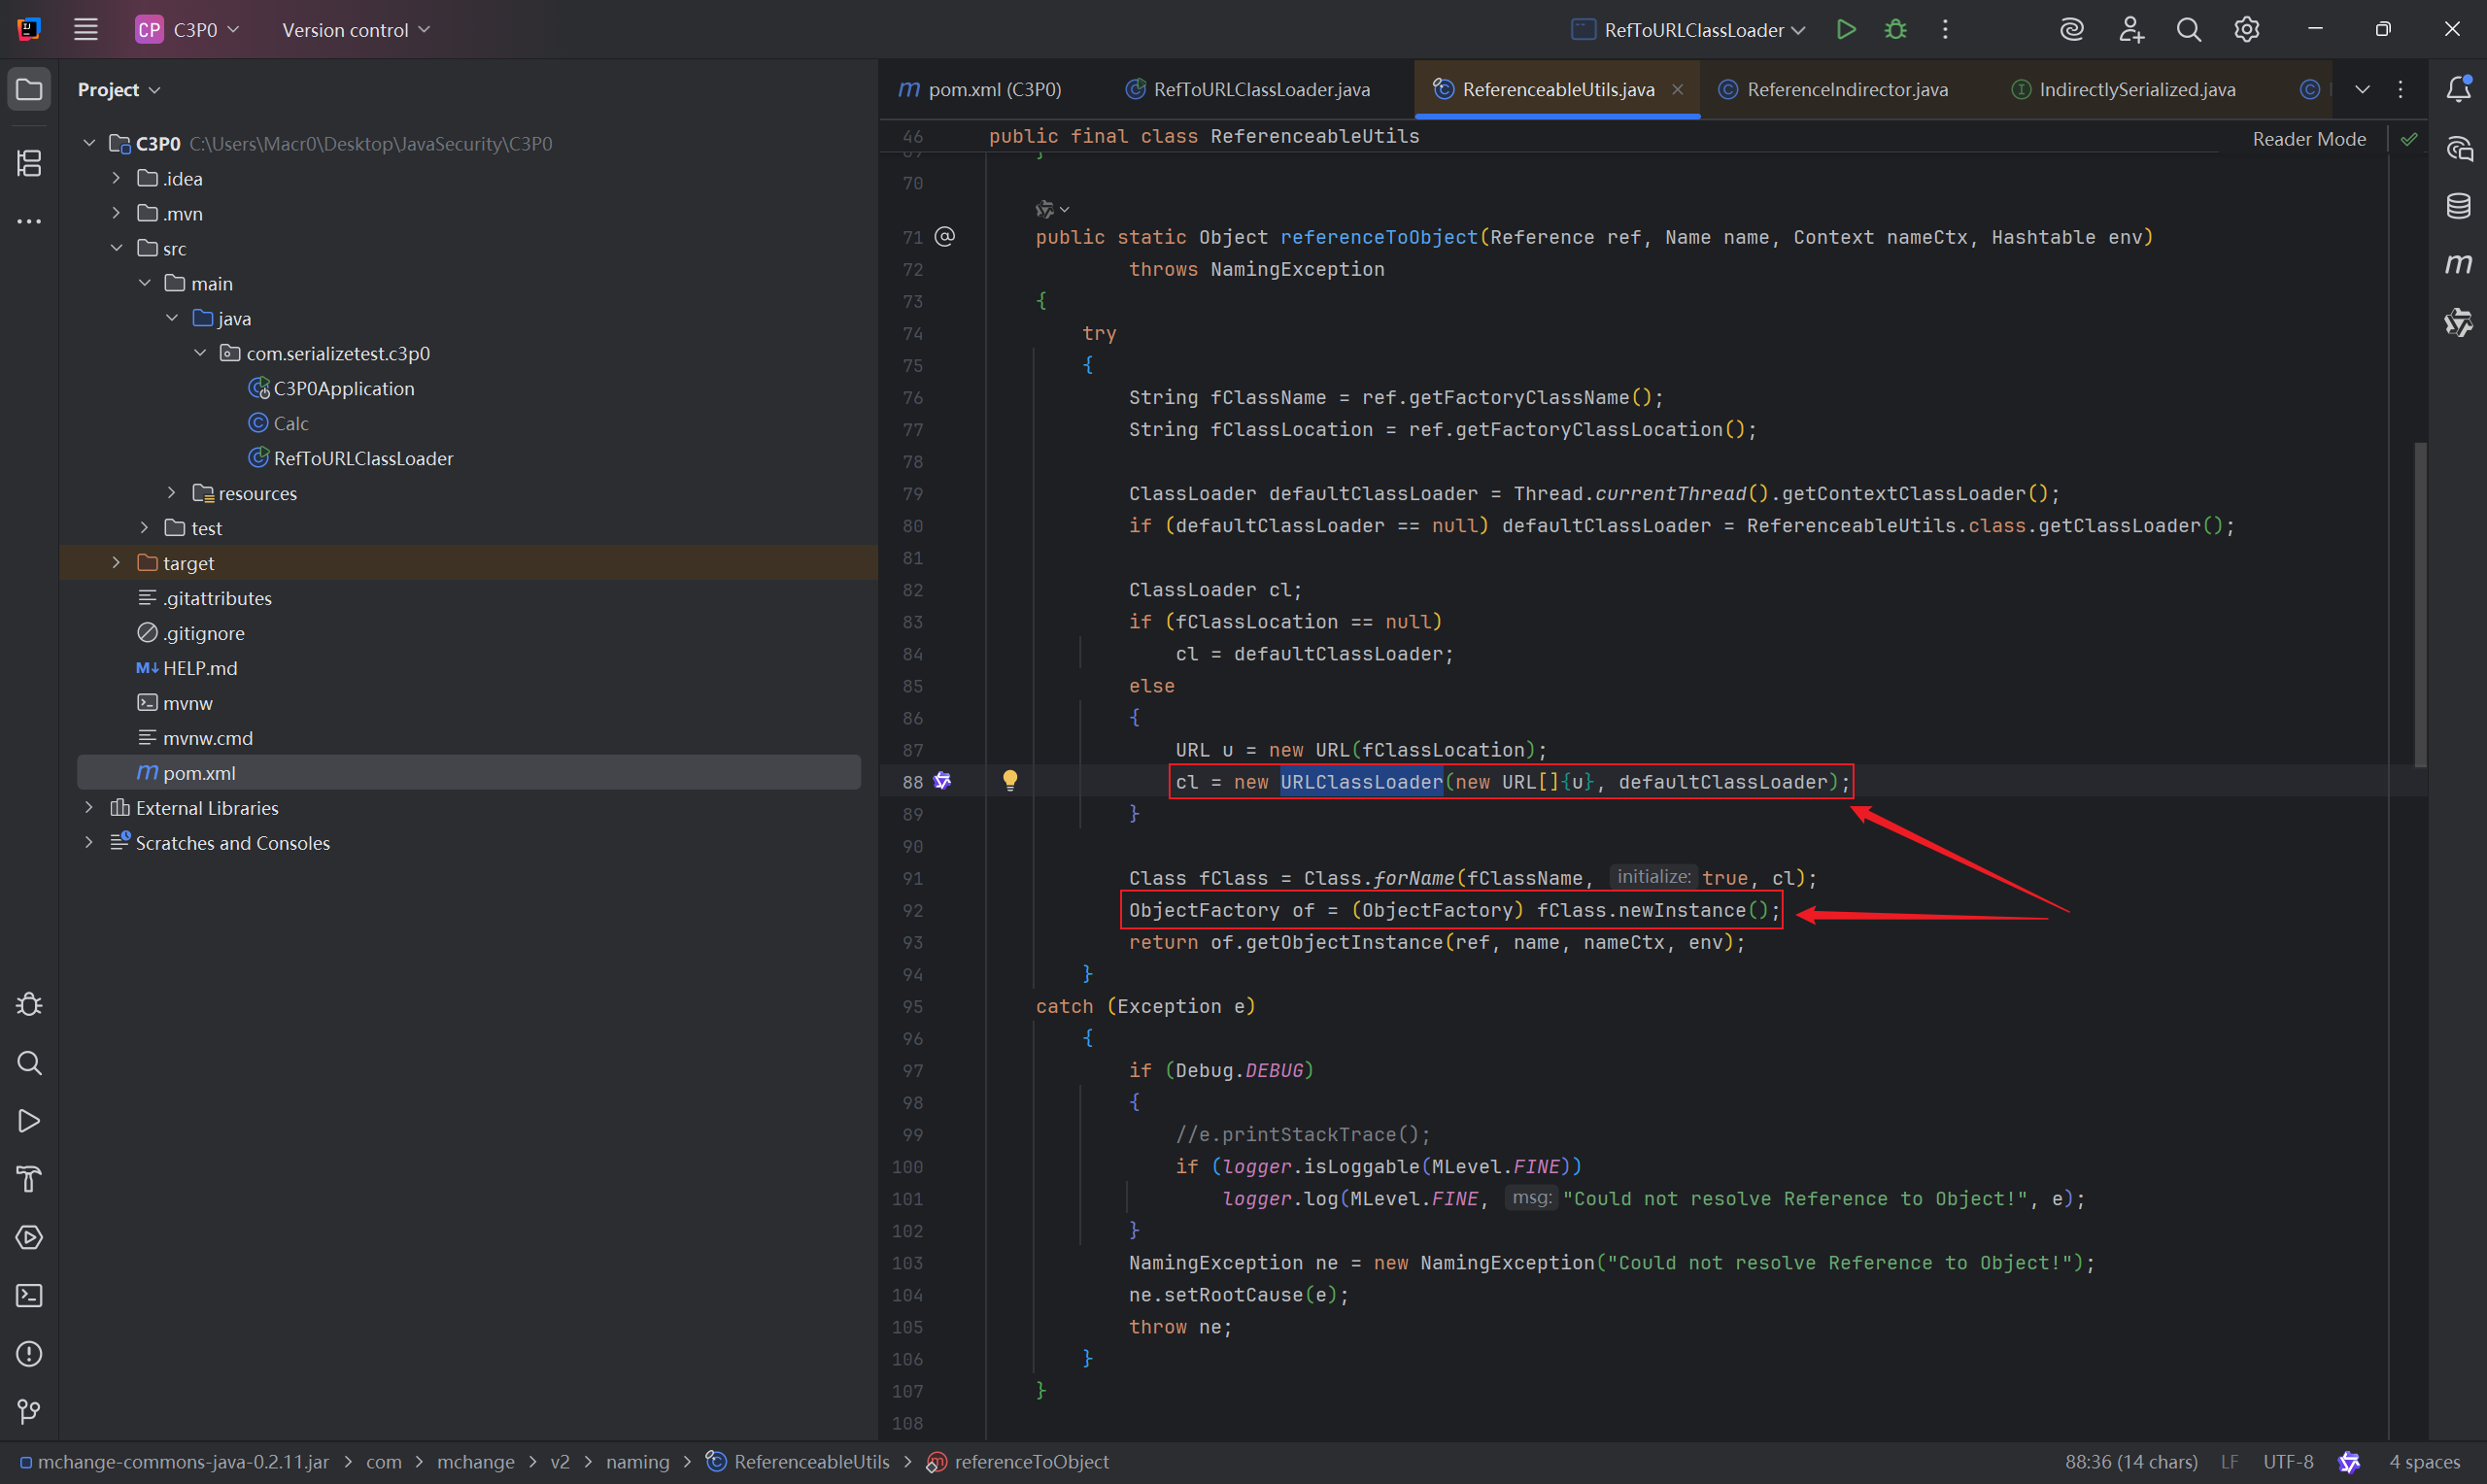Click the green inspections checkmark
2487x1484 pixels.
(x=2409, y=139)
